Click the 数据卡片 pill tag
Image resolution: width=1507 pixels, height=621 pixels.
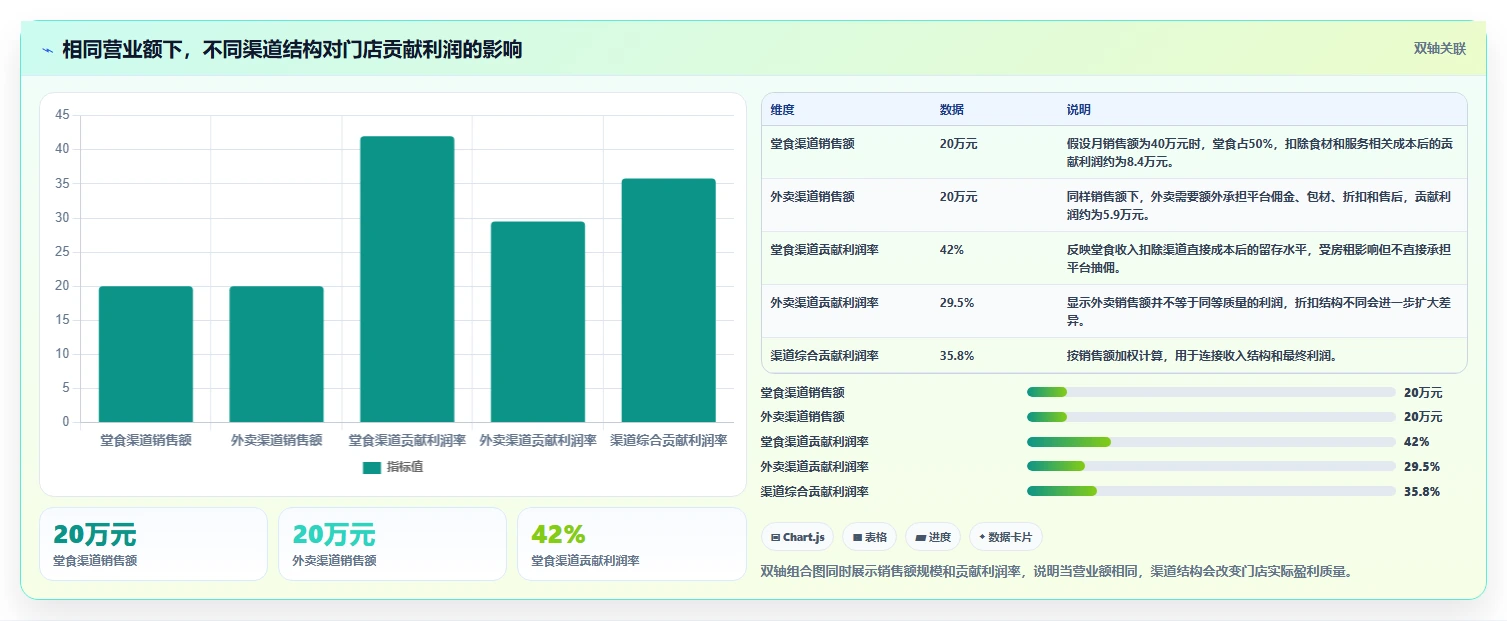tap(1006, 537)
